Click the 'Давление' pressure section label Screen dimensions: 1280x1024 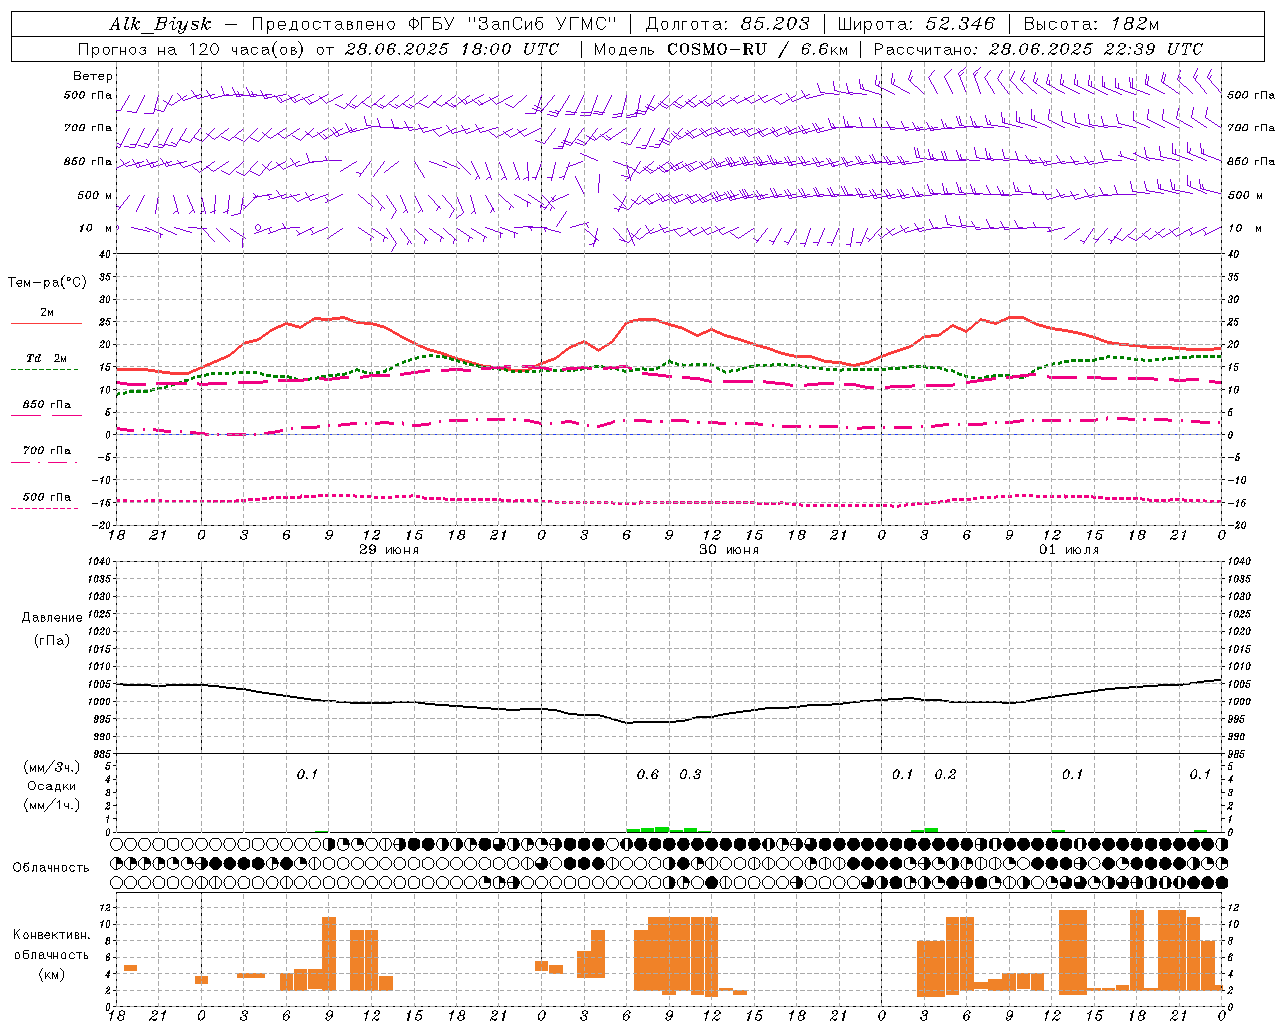(x=52, y=618)
